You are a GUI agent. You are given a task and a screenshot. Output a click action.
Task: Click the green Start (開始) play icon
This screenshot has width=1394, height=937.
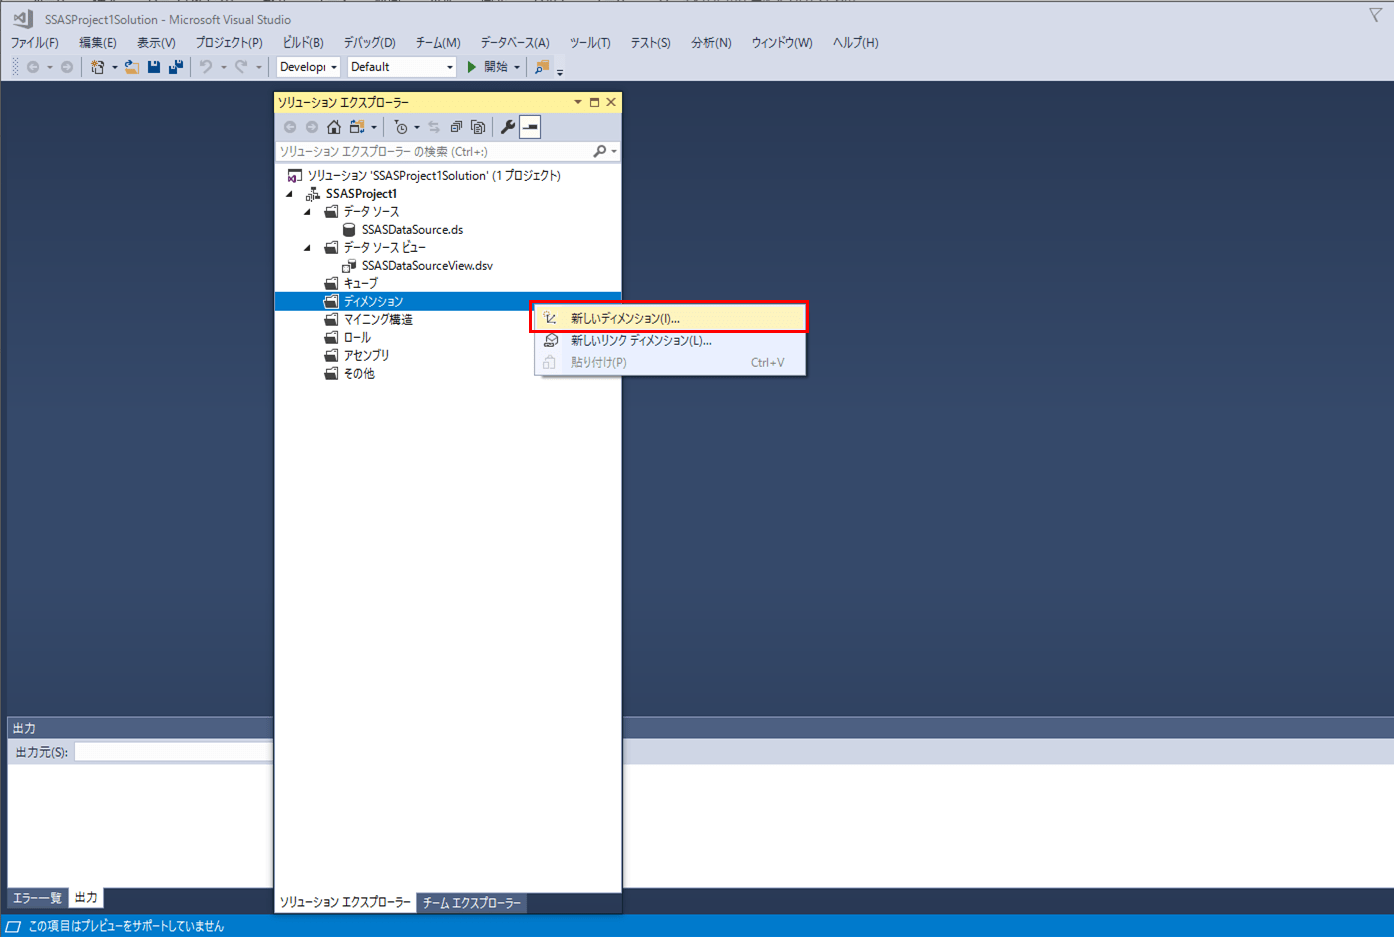[x=472, y=67]
